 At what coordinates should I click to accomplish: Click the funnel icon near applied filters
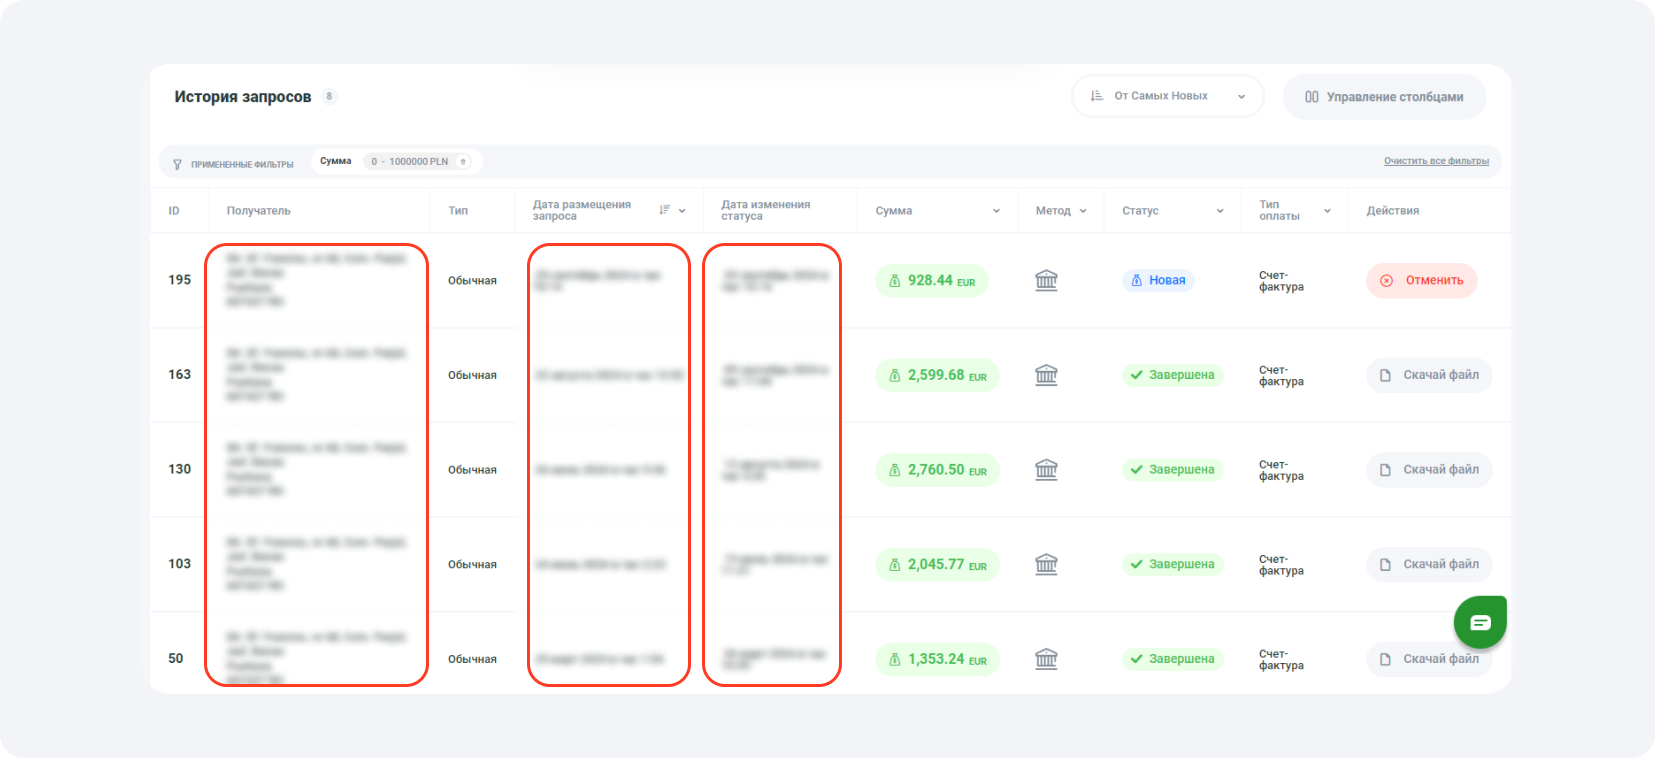[x=177, y=164]
